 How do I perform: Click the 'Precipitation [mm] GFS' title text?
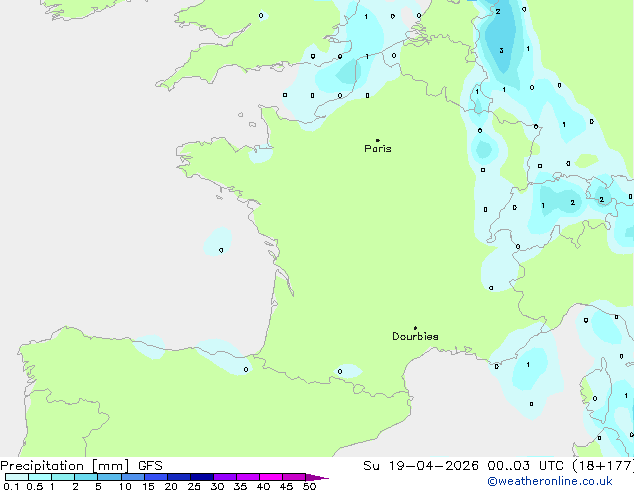(x=81, y=466)
